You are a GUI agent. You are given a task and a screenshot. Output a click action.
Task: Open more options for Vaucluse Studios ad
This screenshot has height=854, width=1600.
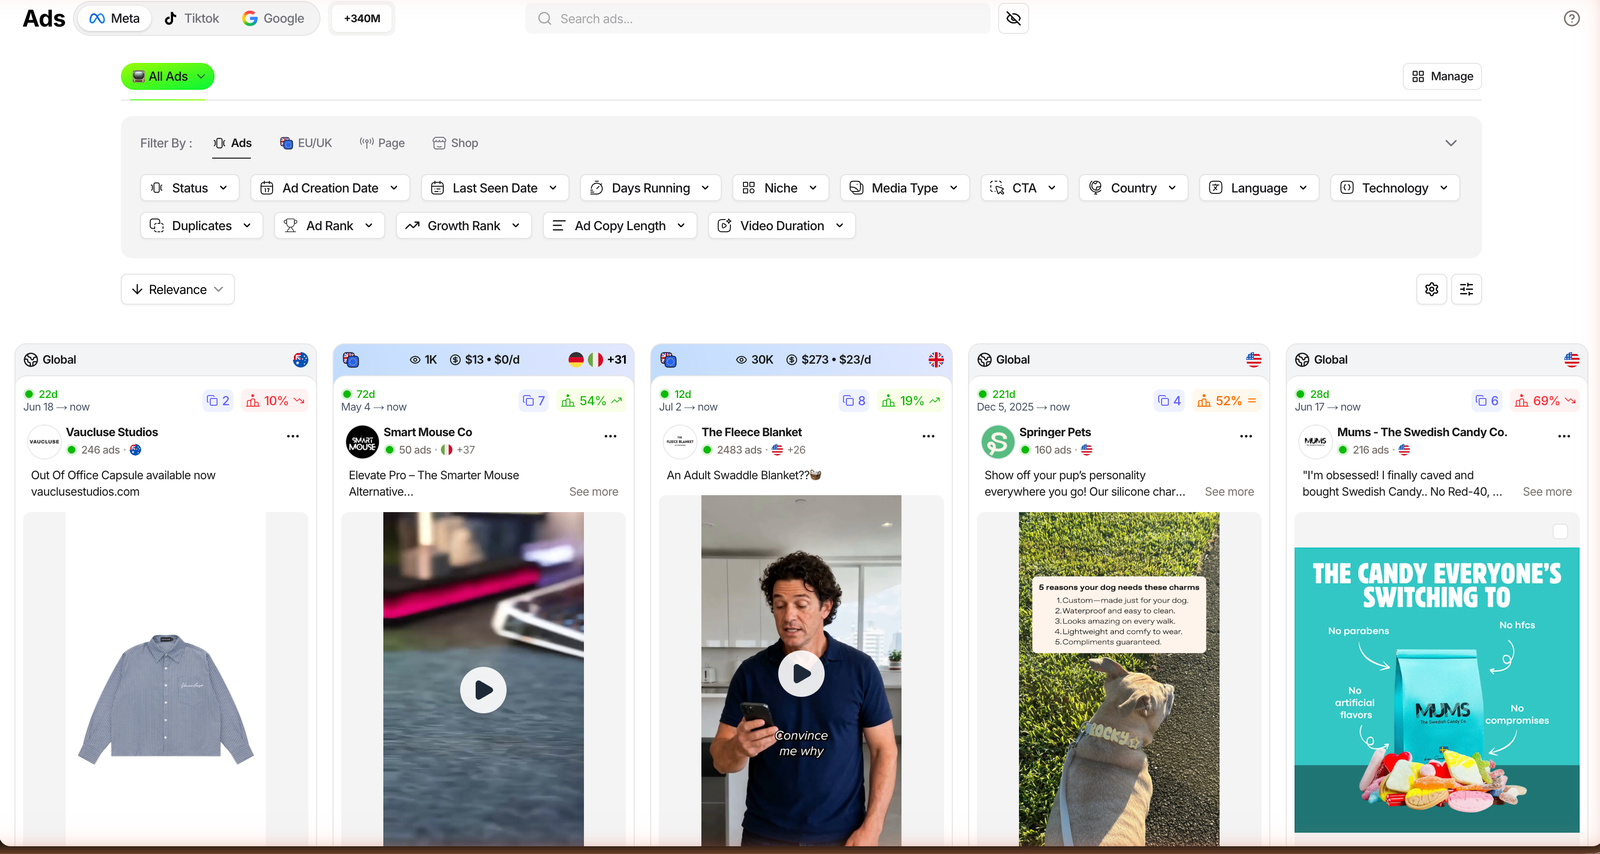click(293, 436)
